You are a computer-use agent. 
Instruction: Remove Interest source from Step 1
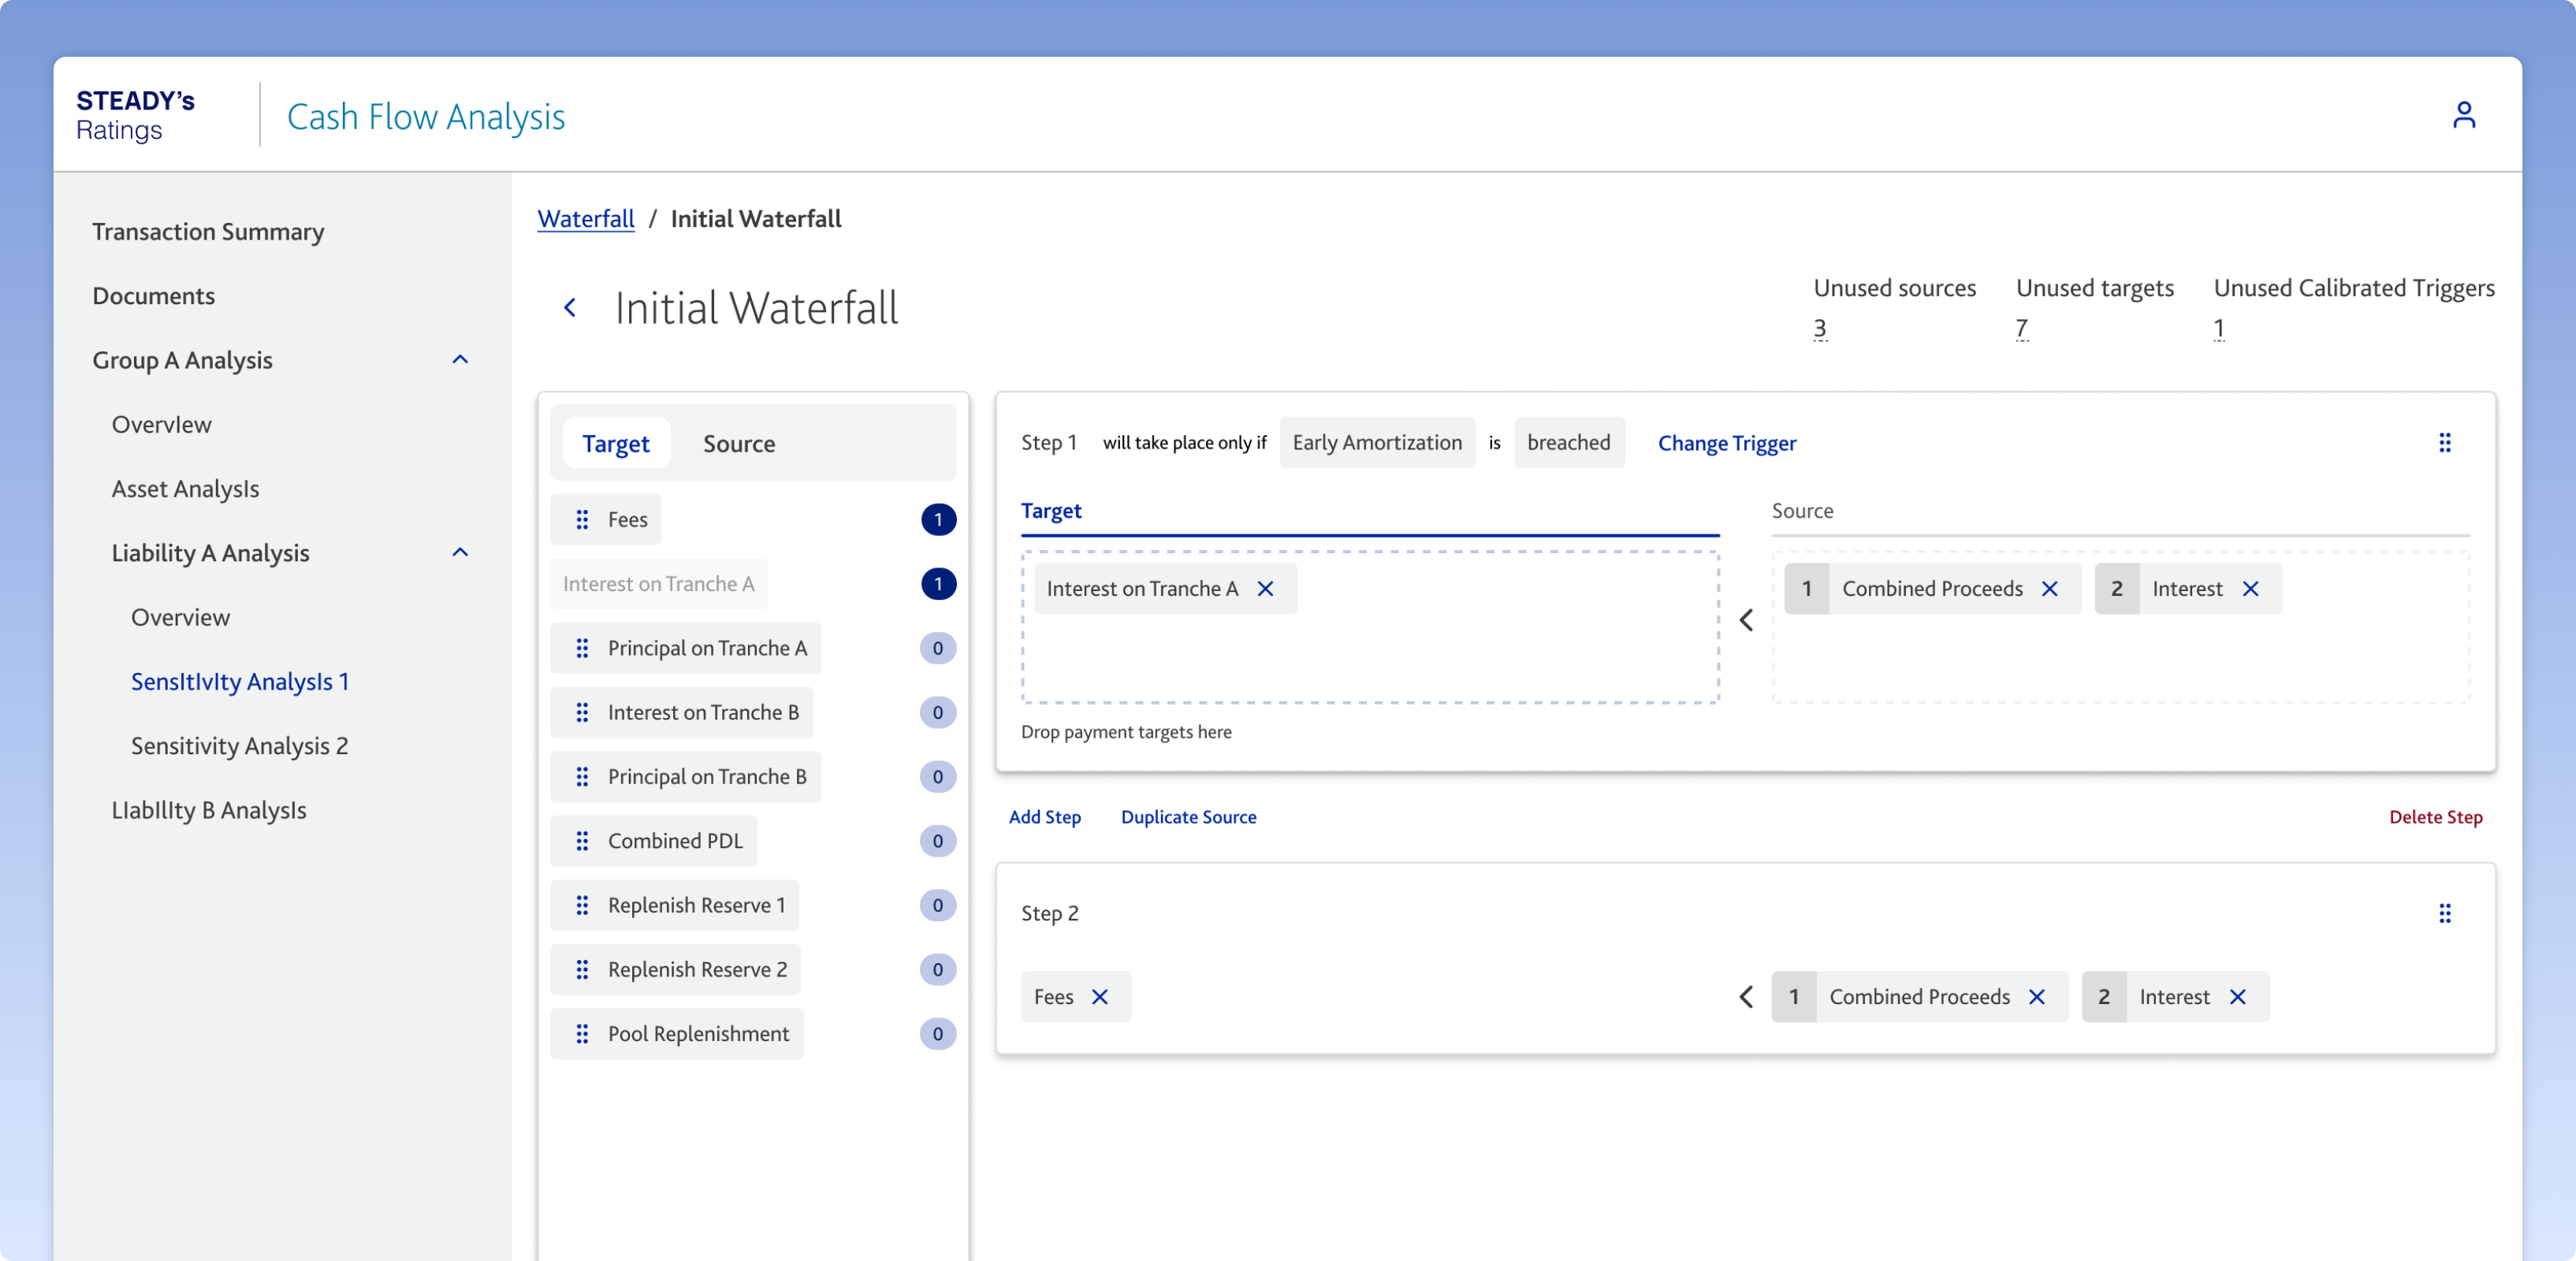click(x=2250, y=589)
